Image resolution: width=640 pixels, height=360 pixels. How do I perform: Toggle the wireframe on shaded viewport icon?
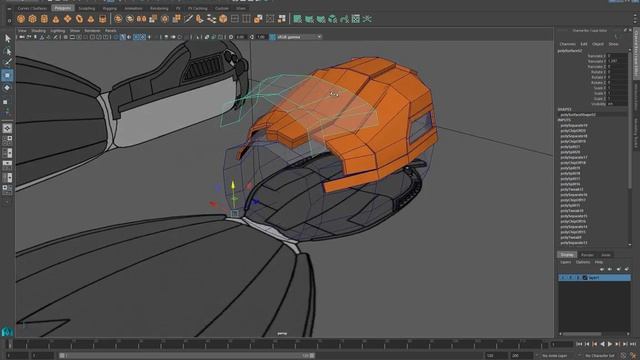(122, 37)
